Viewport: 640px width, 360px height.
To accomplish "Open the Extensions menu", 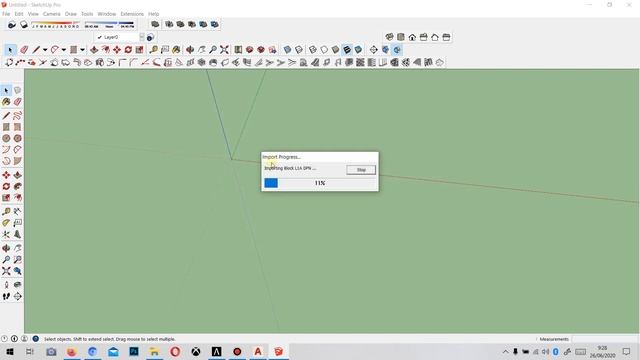I will [132, 14].
